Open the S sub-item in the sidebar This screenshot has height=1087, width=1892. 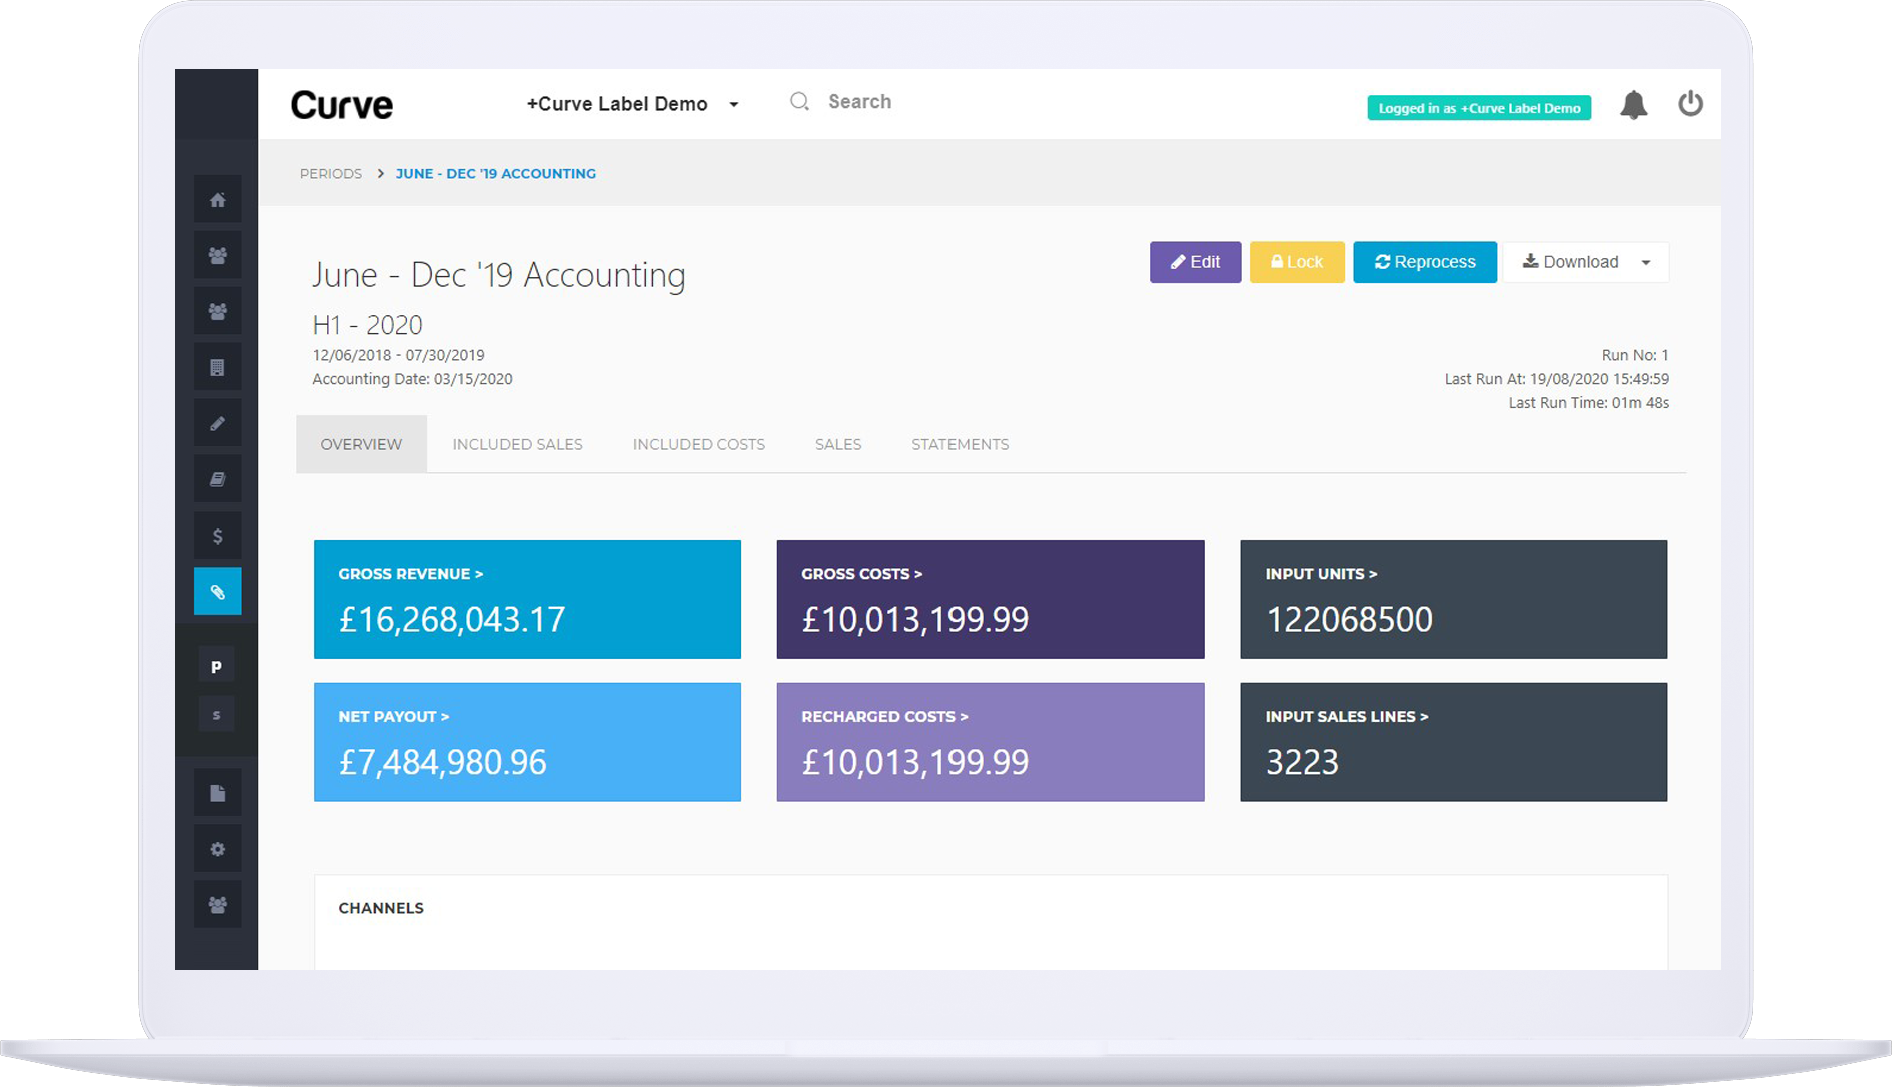pos(216,715)
